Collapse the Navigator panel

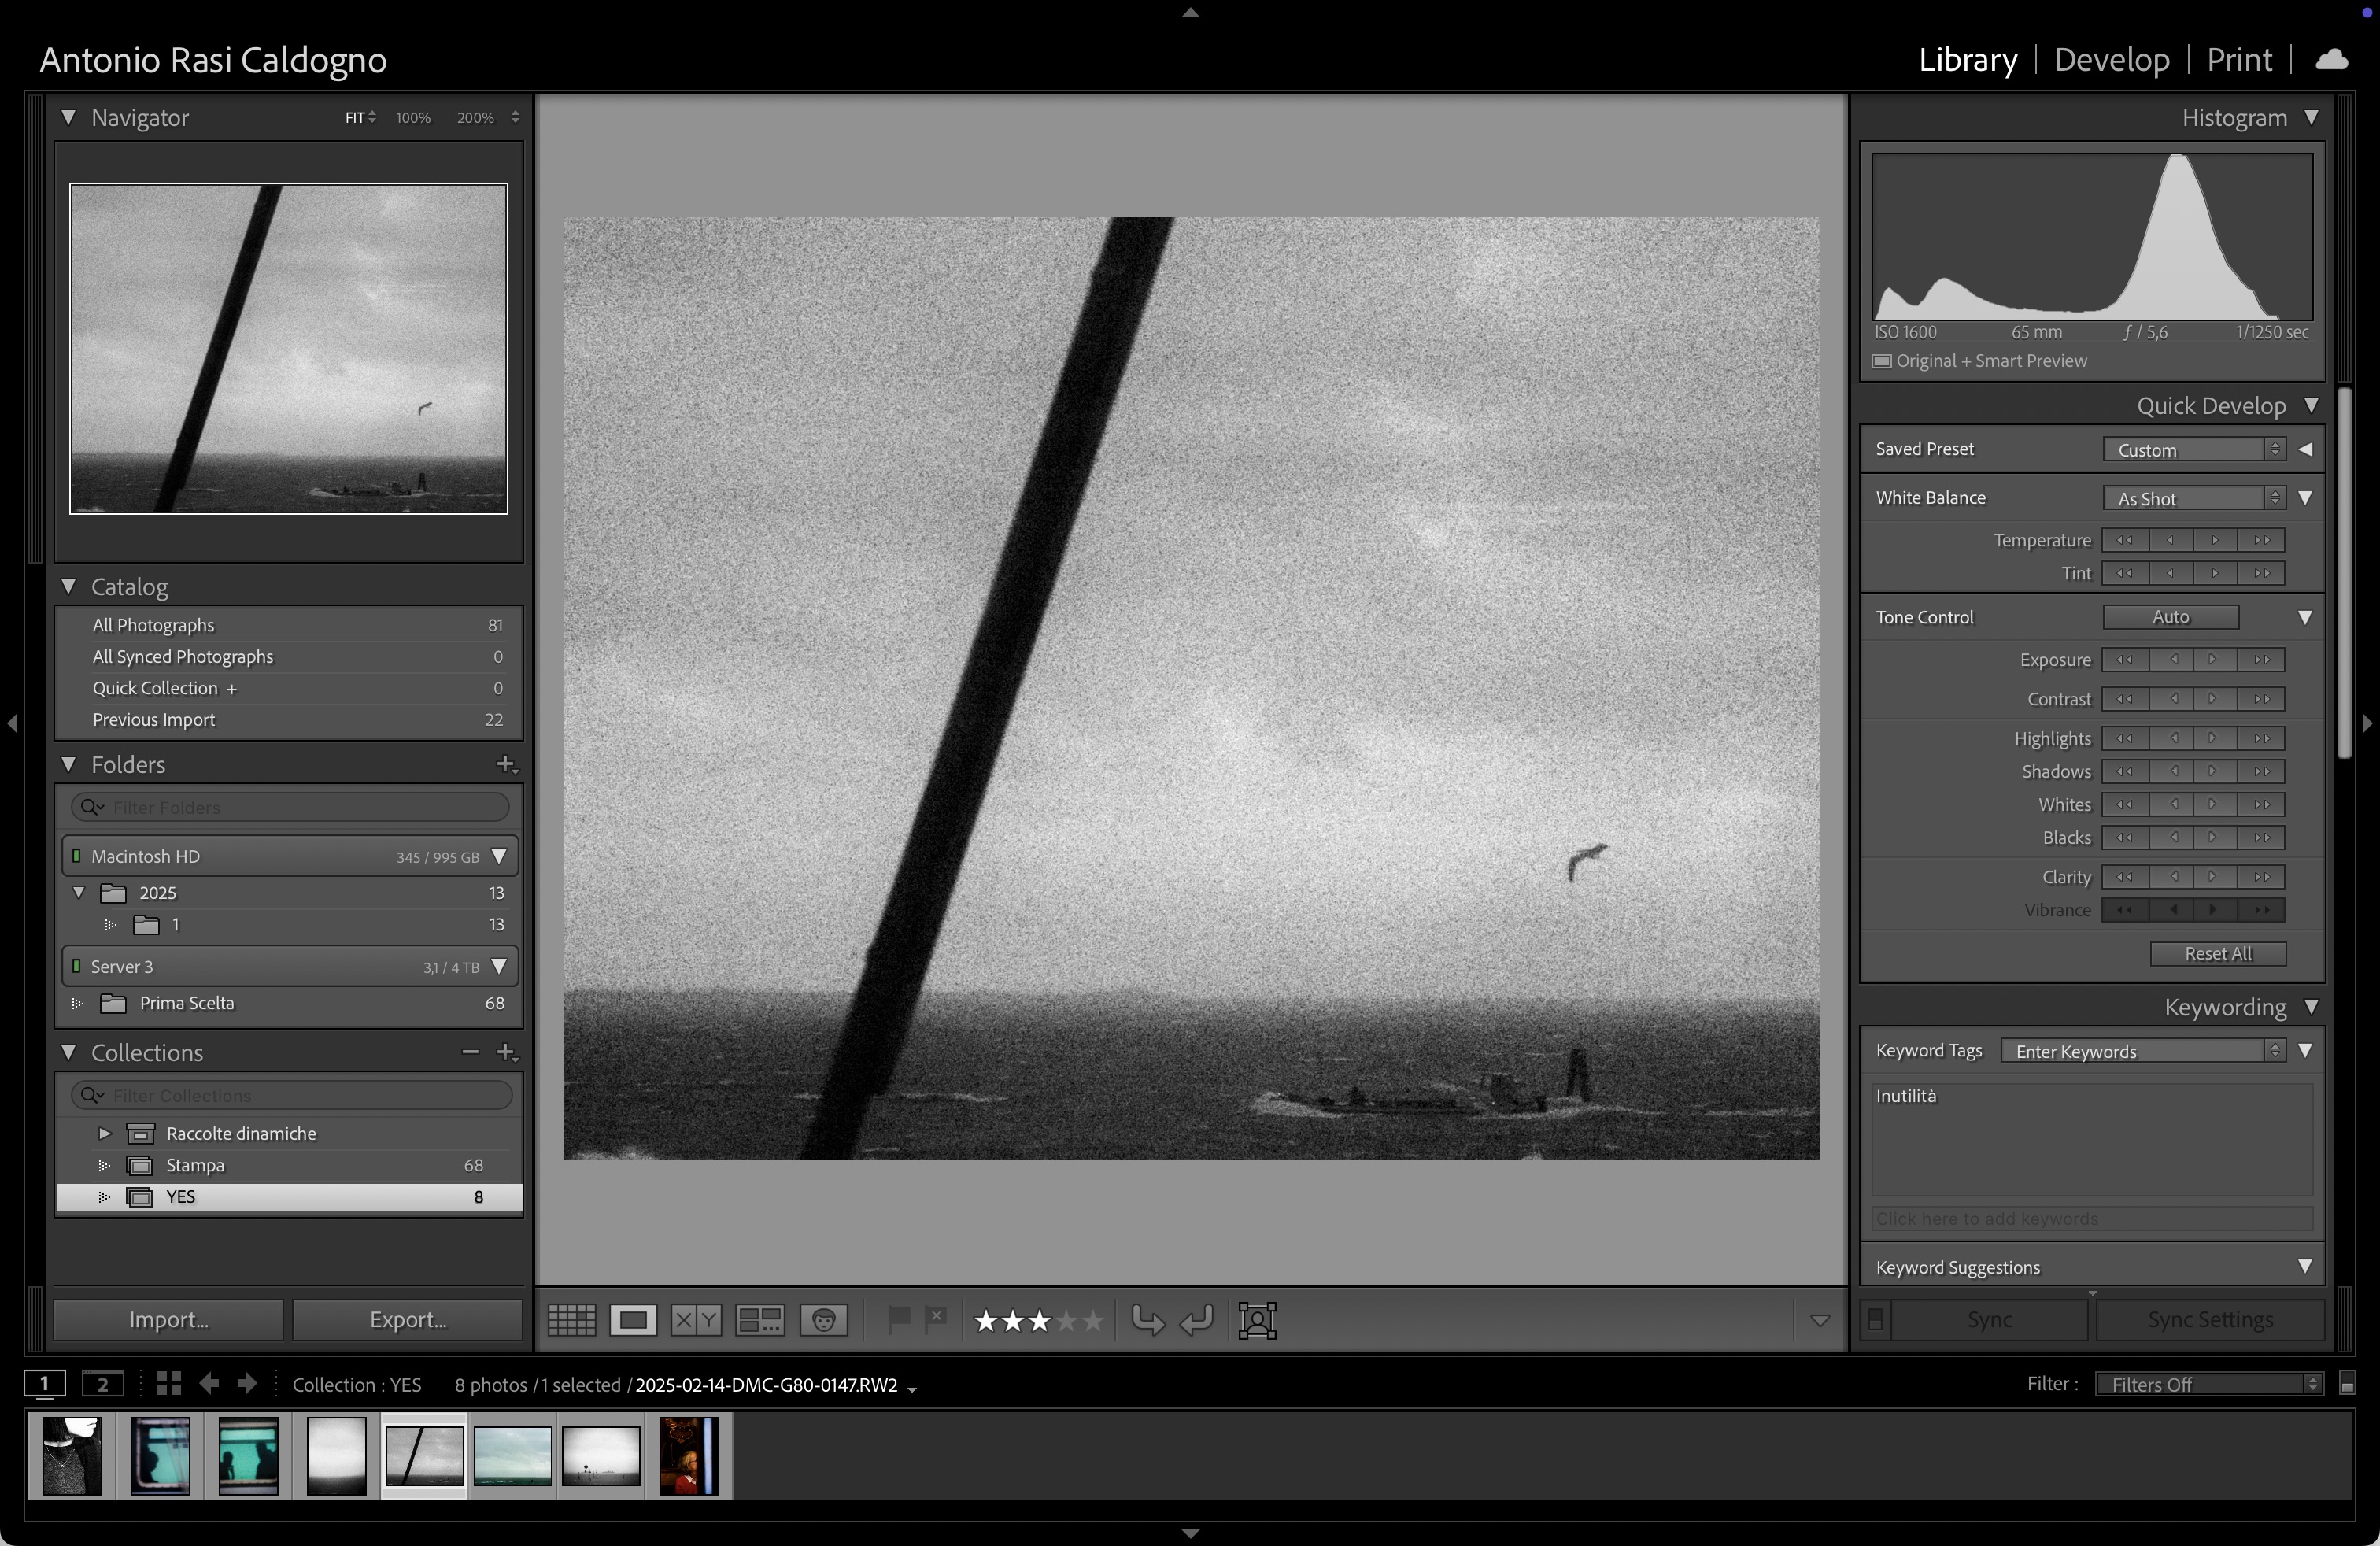69,118
